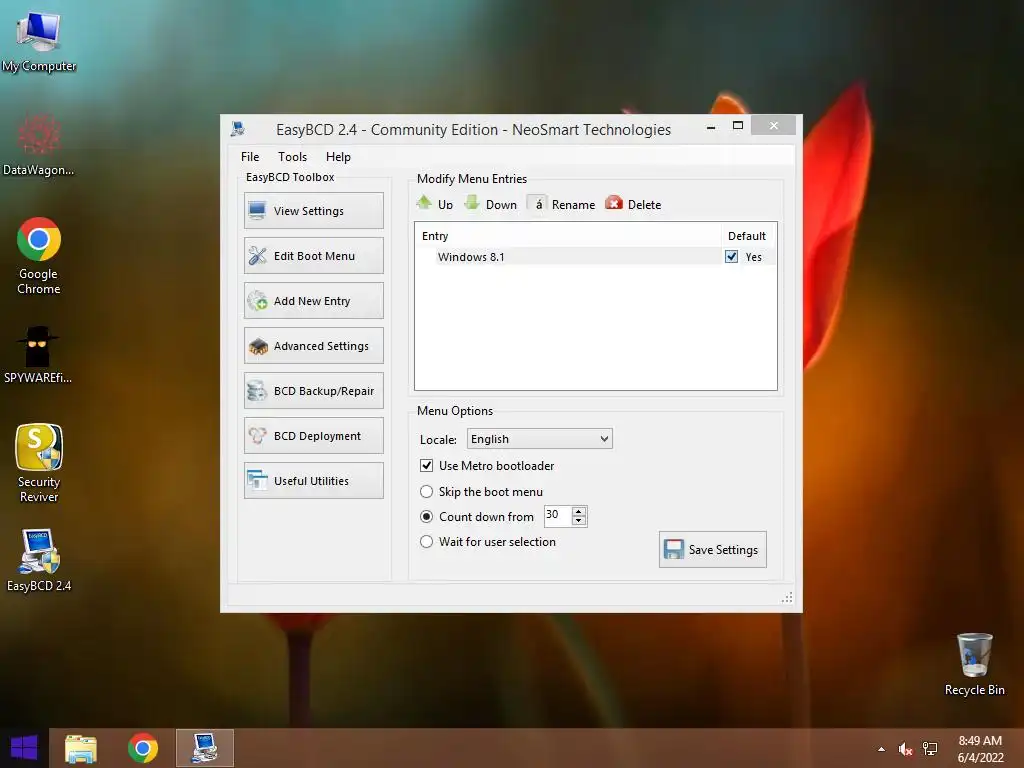1024x768 pixels.
Task: Select Wait for user selection option
Action: (426, 541)
